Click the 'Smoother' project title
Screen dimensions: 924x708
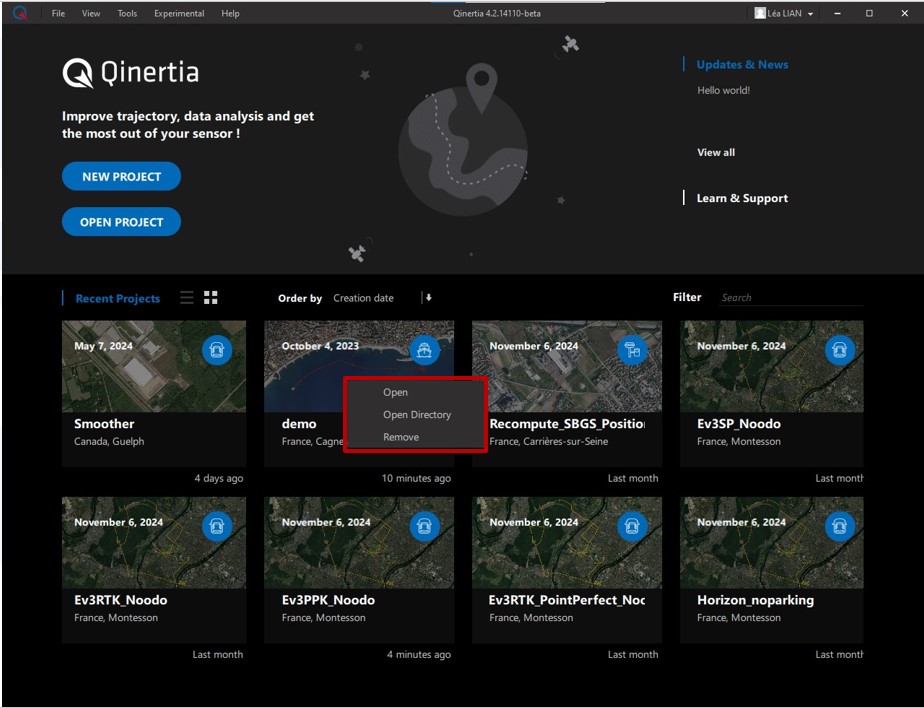pos(104,424)
